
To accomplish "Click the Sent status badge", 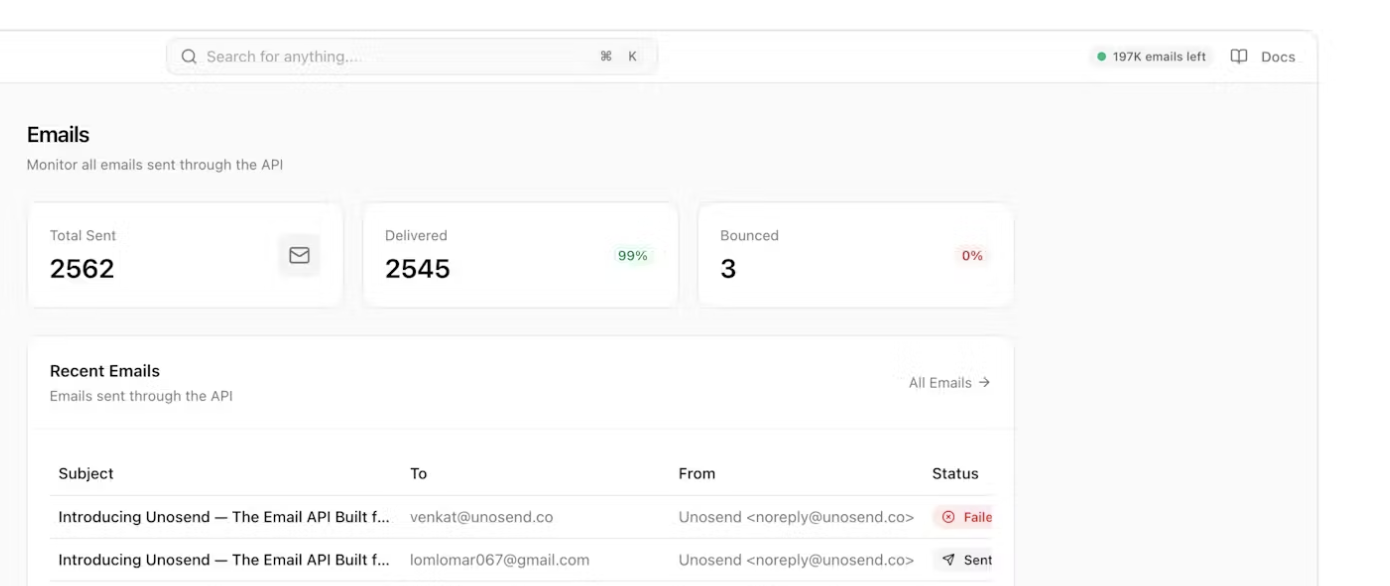I will (964, 560).
